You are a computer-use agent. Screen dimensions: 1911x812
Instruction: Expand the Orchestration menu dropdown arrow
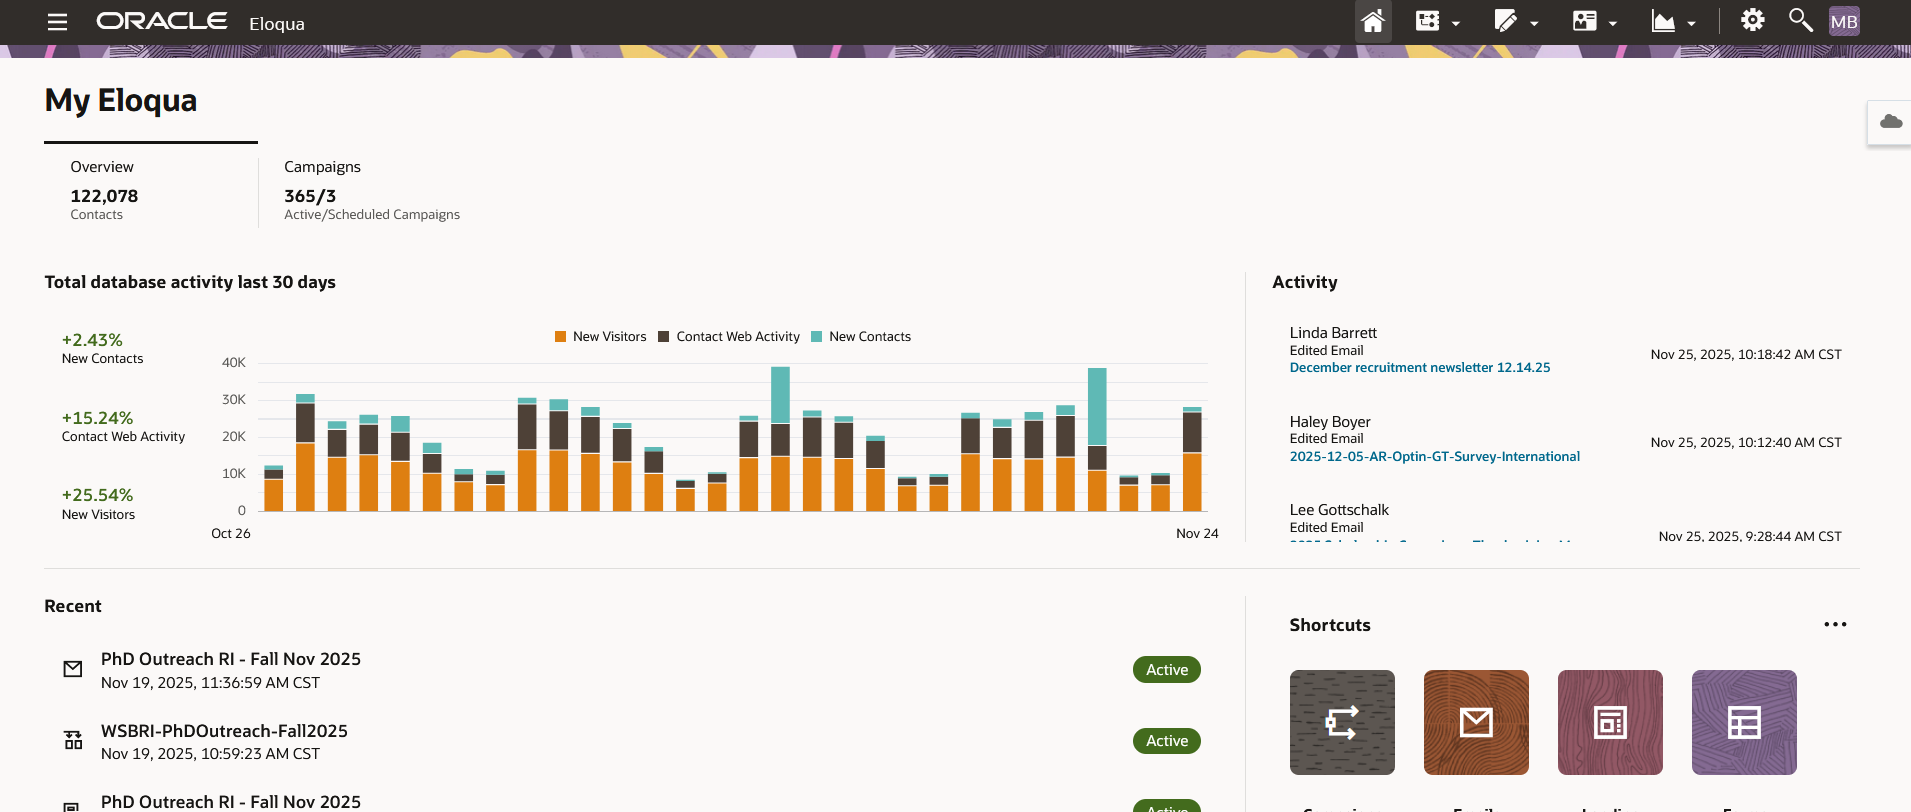click(1456, 24)
